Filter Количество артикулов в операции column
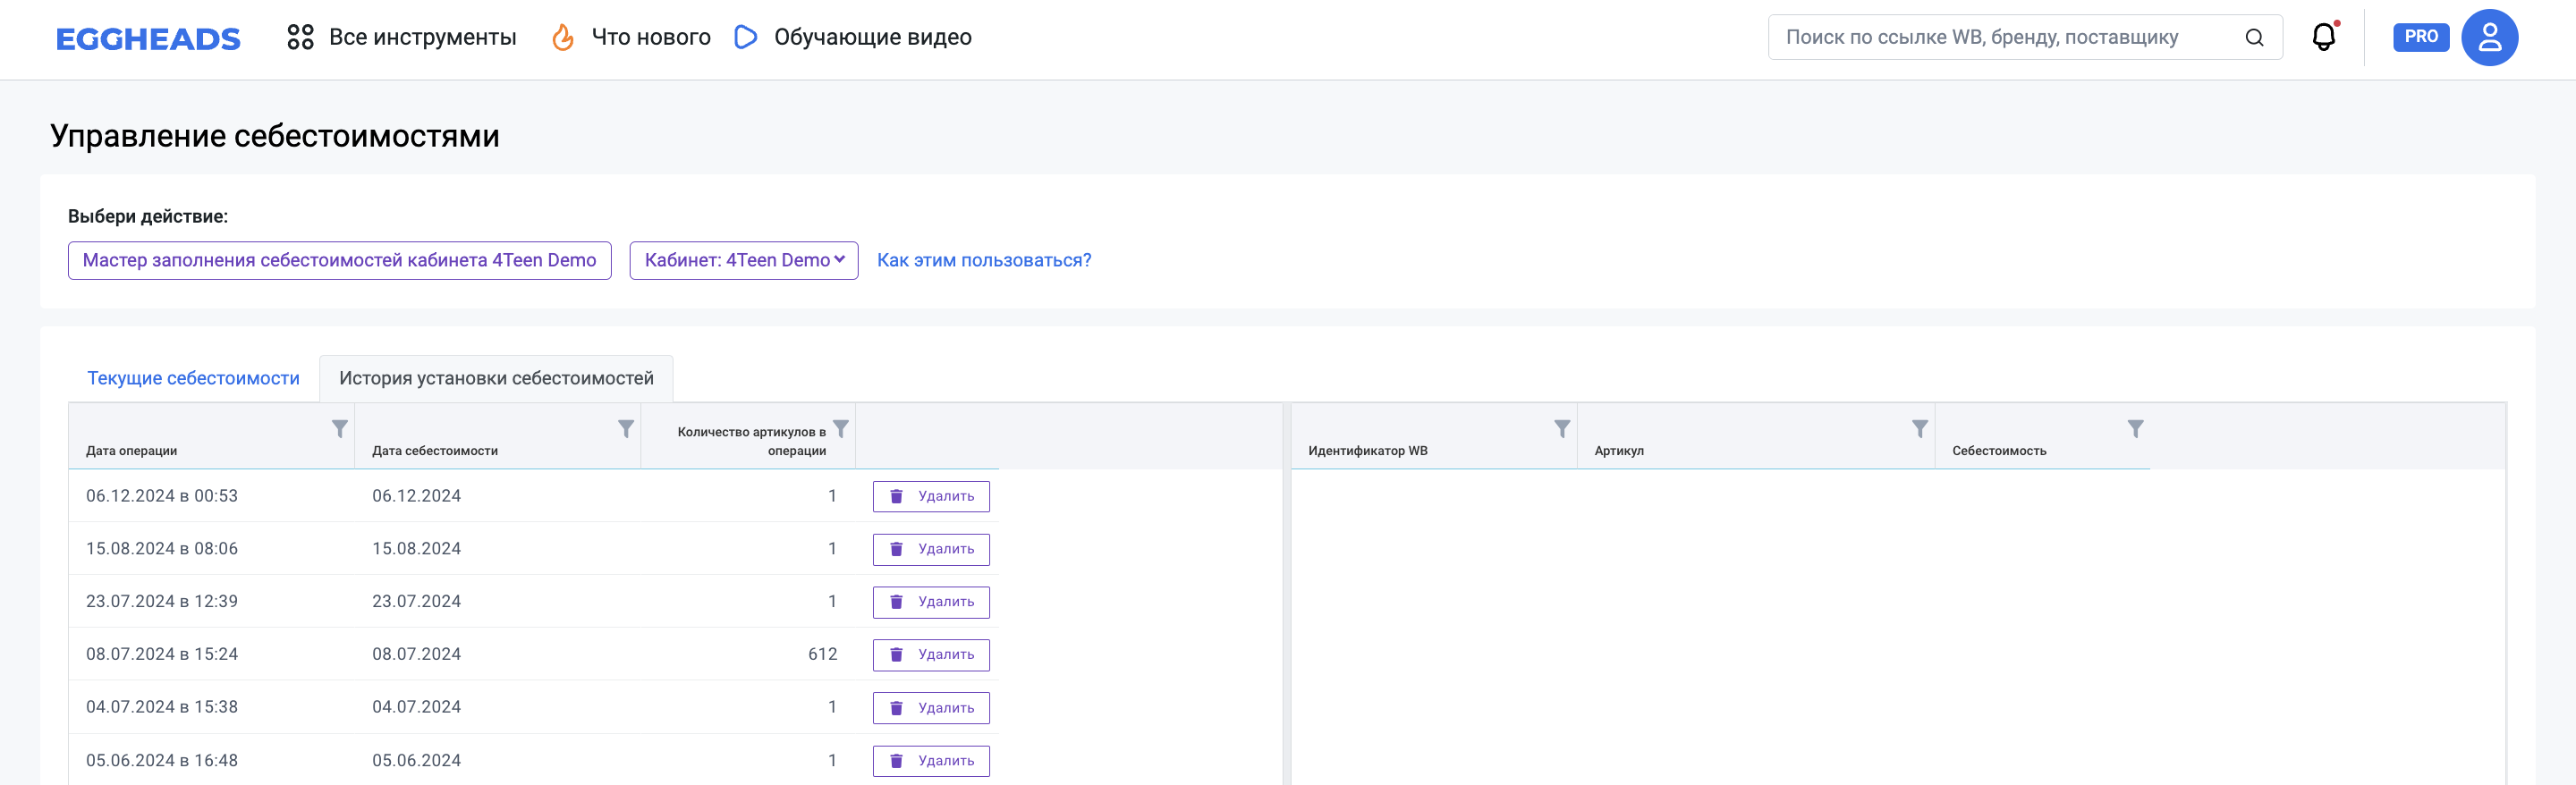 point(841,428)
